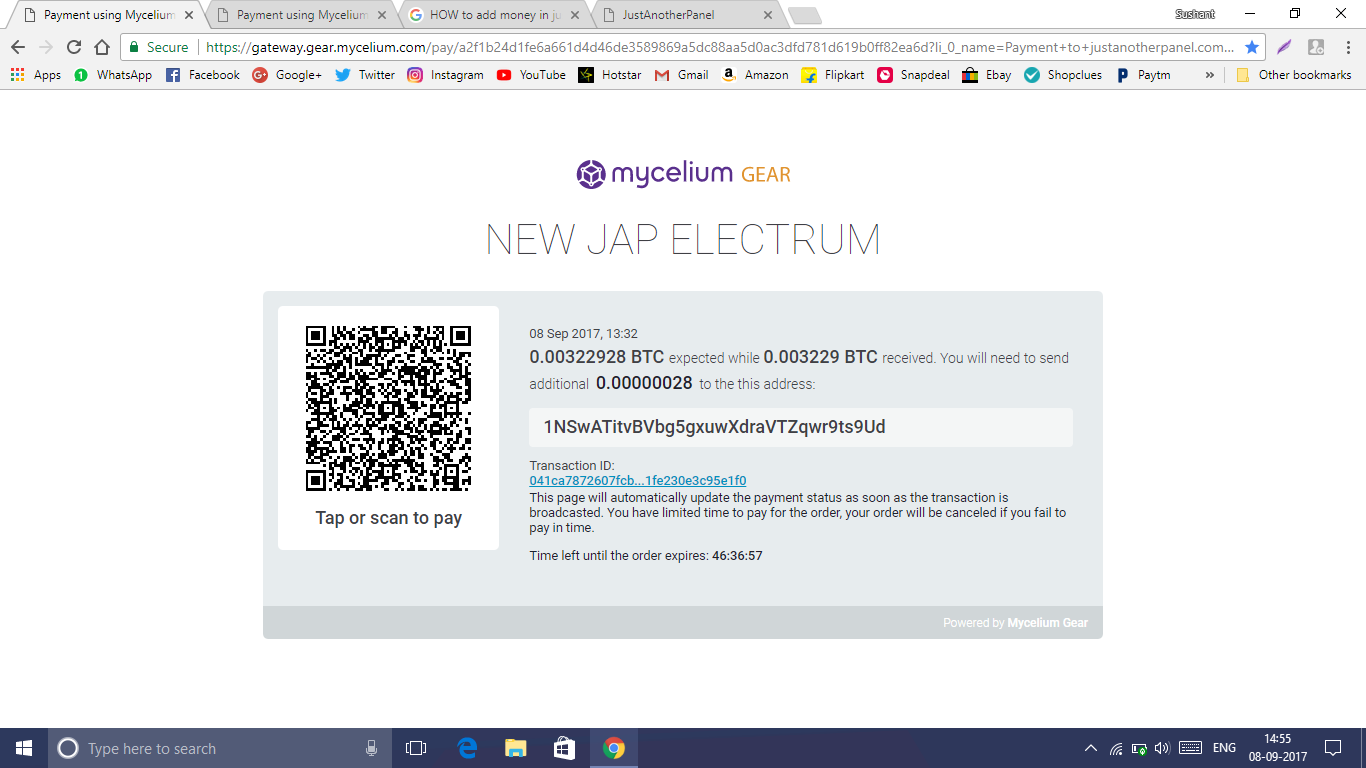Open the Ebay bookmark
Screen dimensions: 1366x768
coord(987,75)
